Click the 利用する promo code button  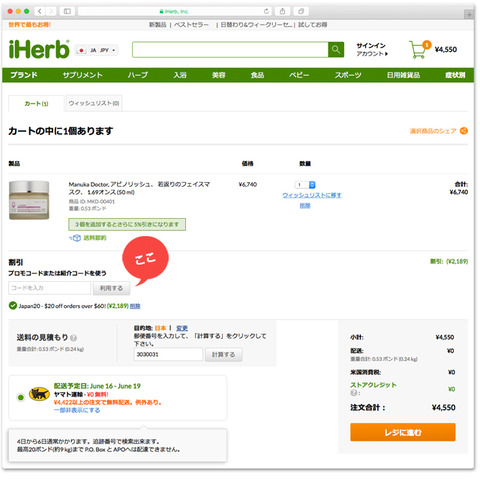click(x=111, y=288)
